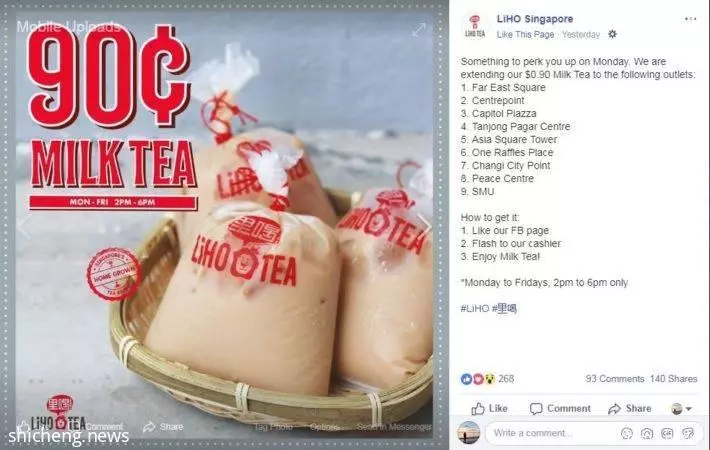This screenshot has height=450, width=710.
Task: Like the post in the sidebar
Action: (489, 408)
